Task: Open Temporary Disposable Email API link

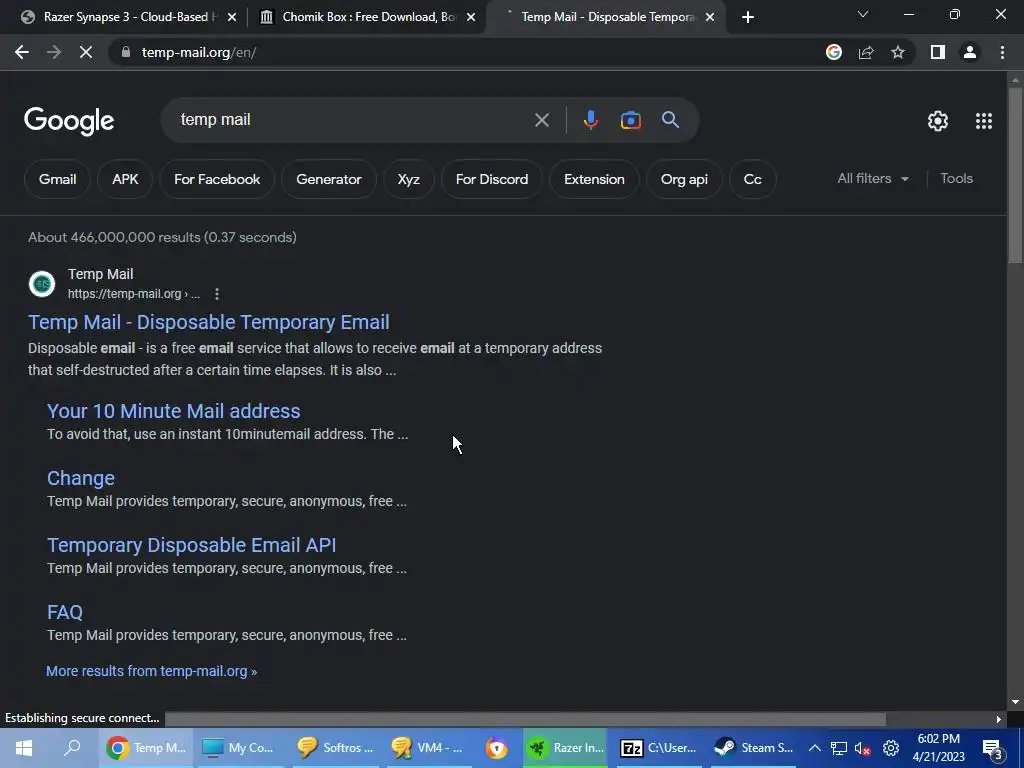Action: [191, 545]
